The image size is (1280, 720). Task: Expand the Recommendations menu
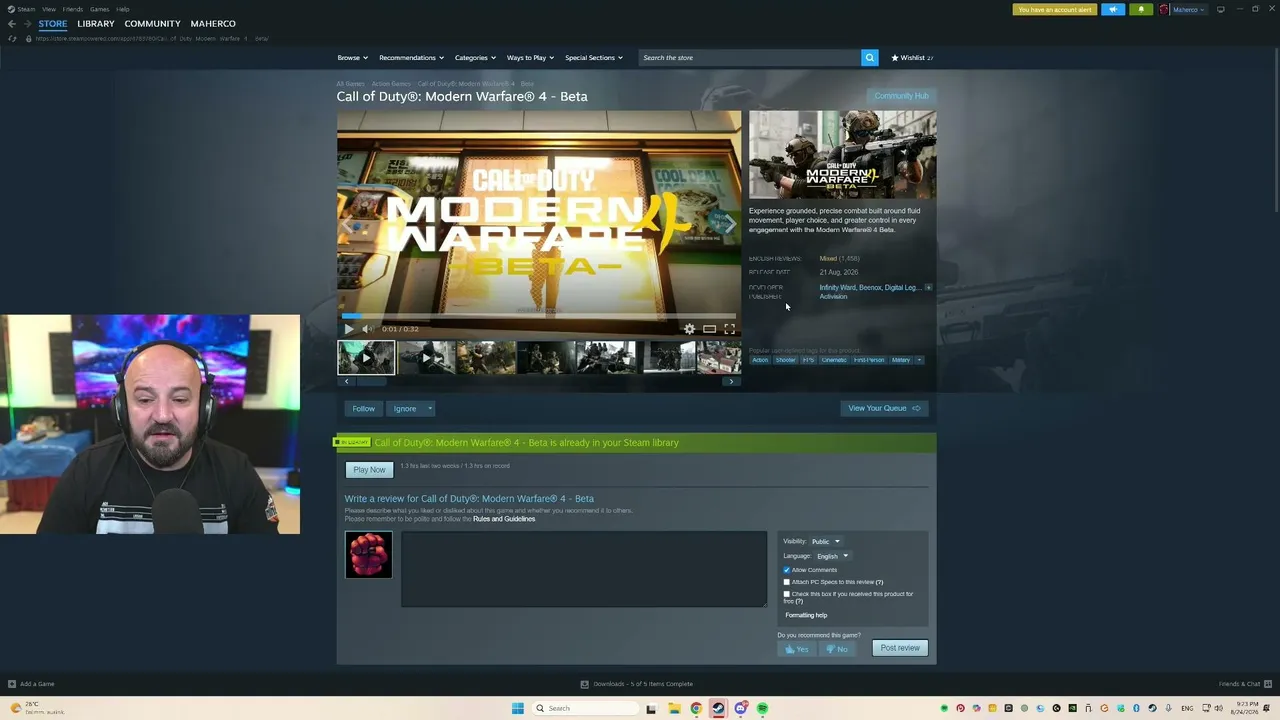pyautogui.click(x=411, y=58)
